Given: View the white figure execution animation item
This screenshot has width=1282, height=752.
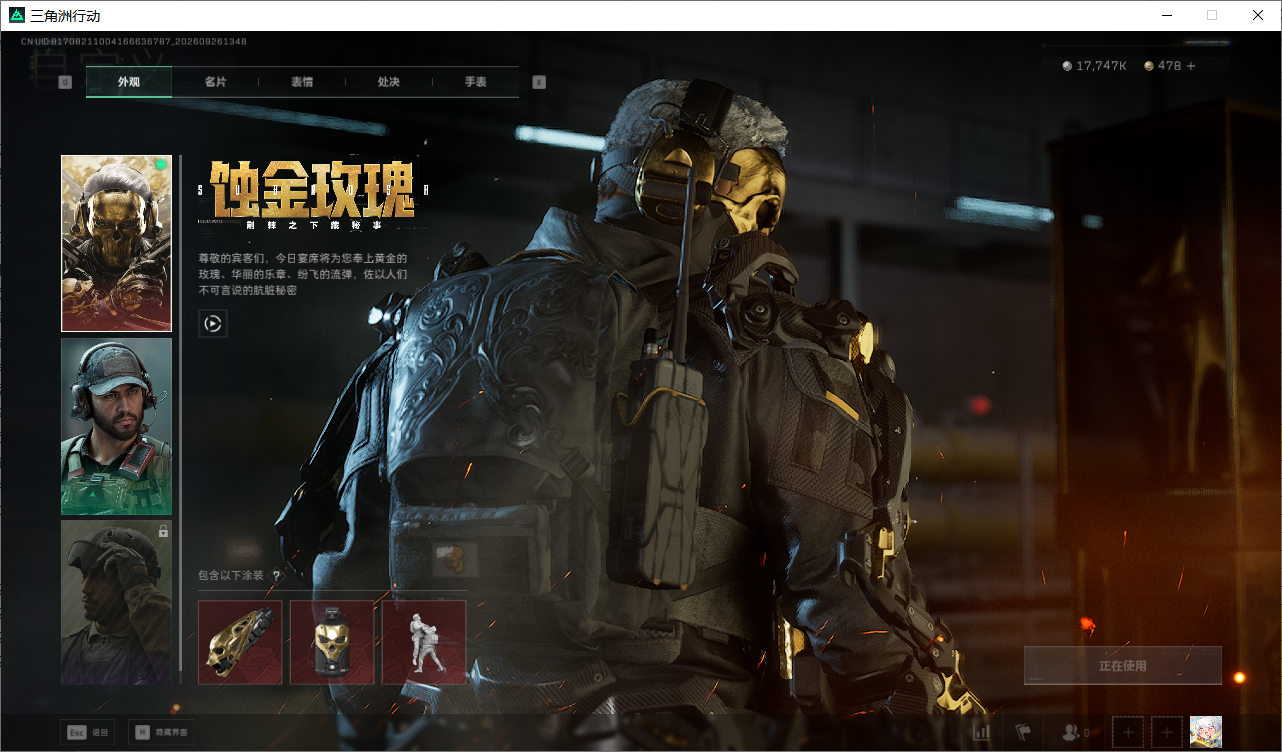Looking at the screenshot, I should pos(424,642).
